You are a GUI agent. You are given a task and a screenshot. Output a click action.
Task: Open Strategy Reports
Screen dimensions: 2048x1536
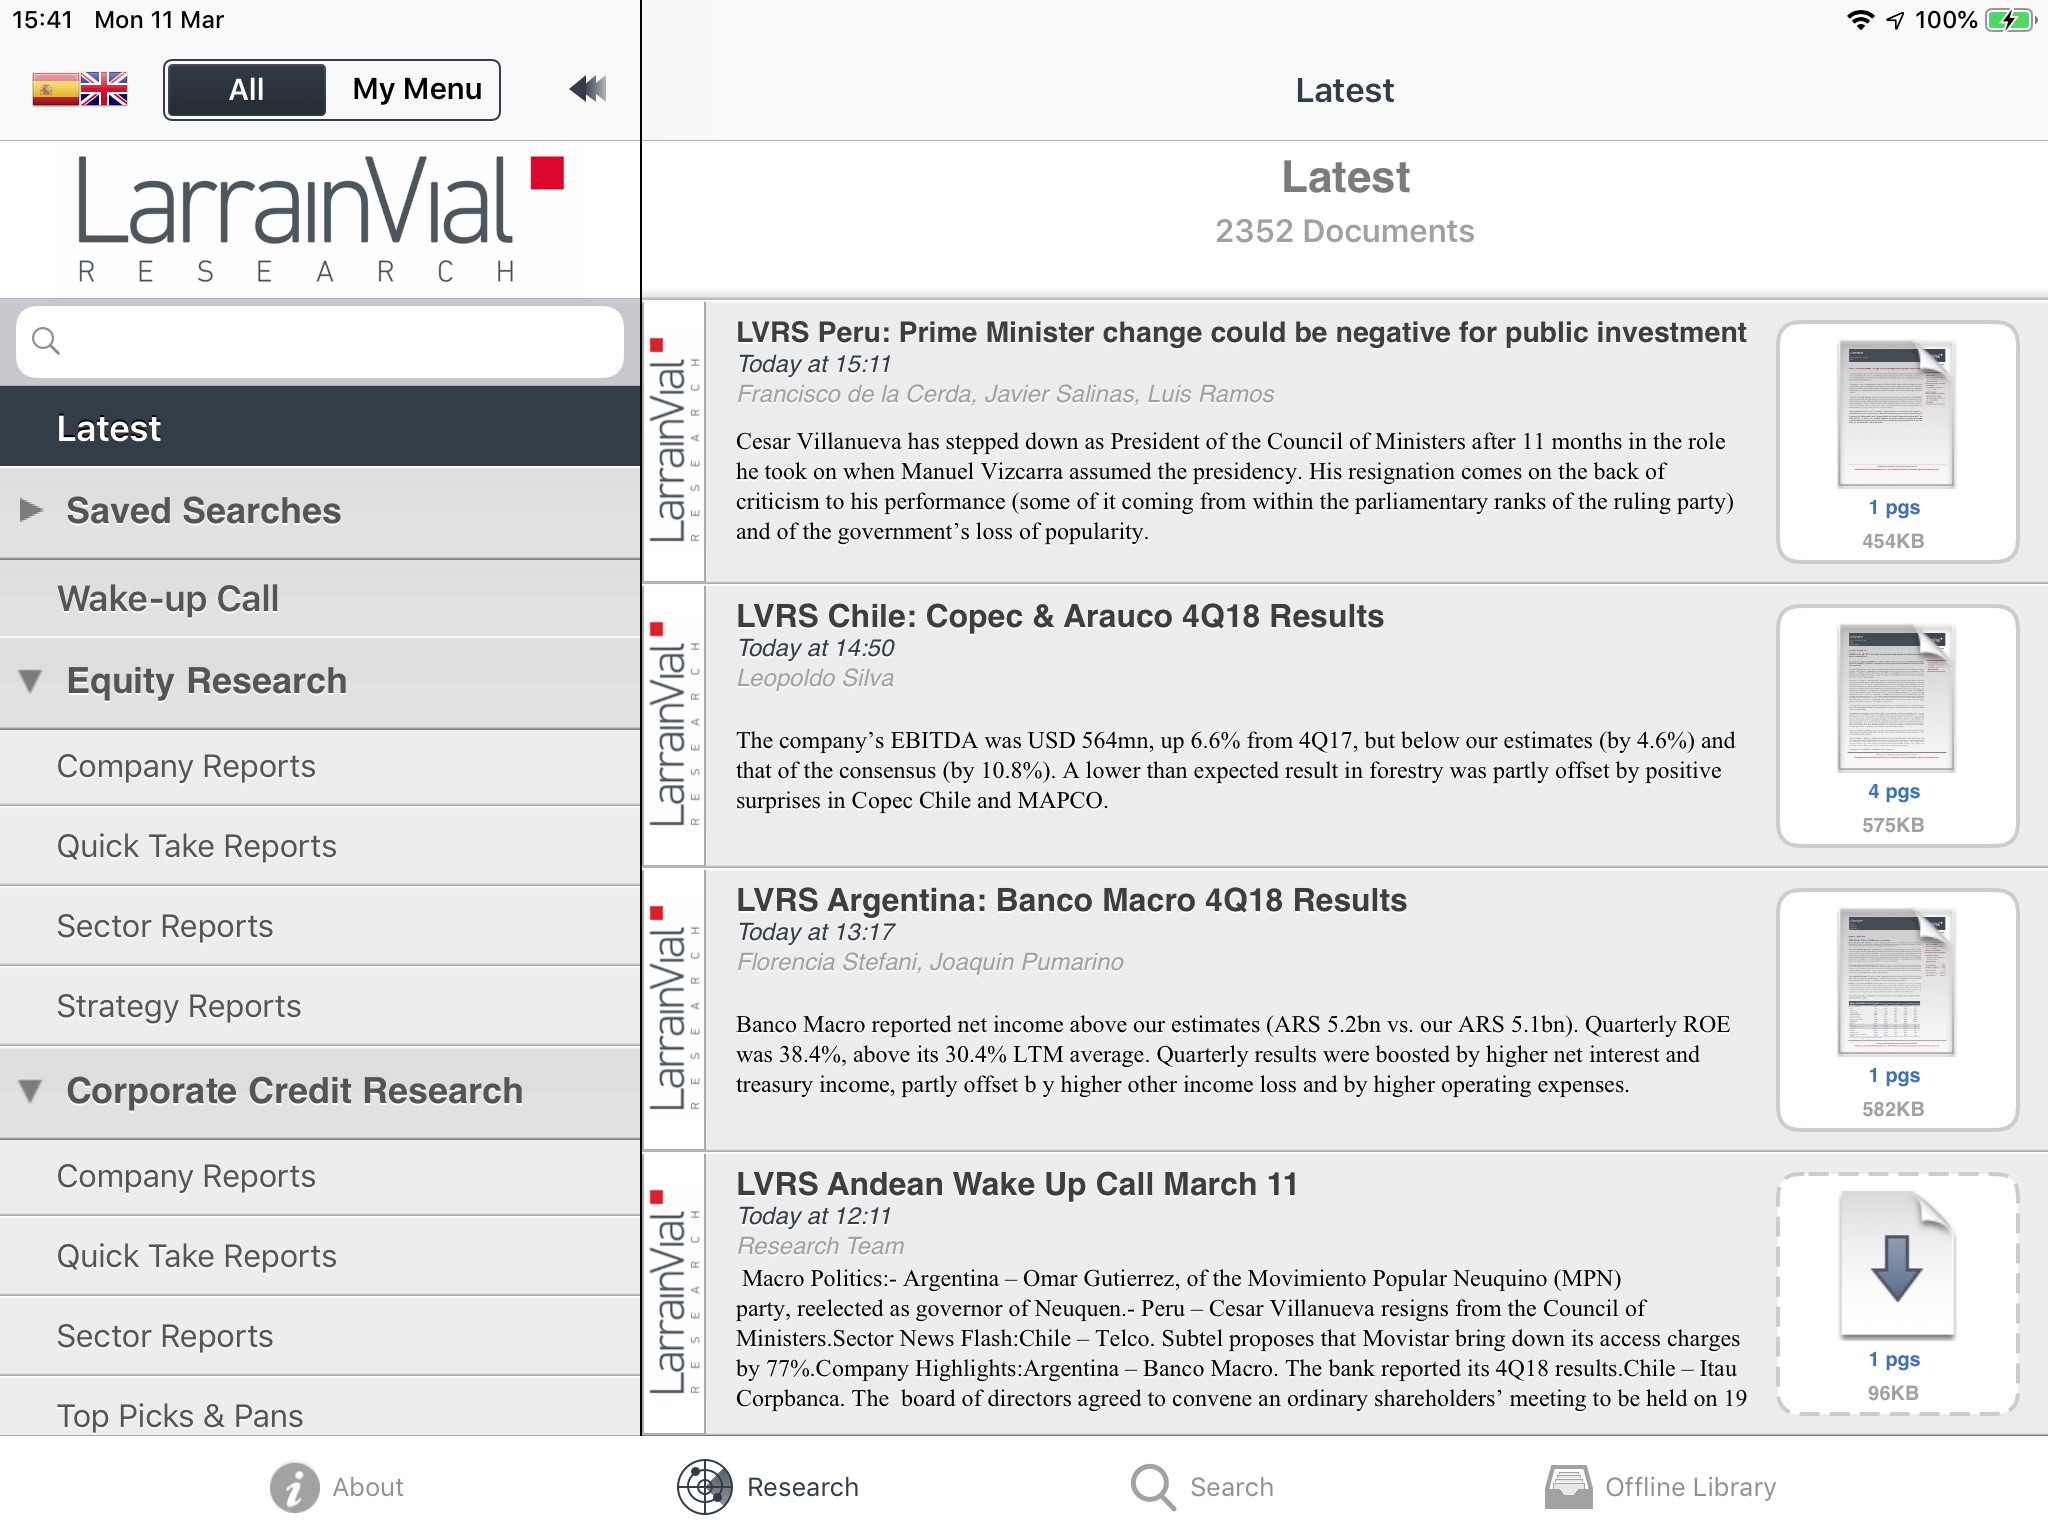coord(320,1006)
